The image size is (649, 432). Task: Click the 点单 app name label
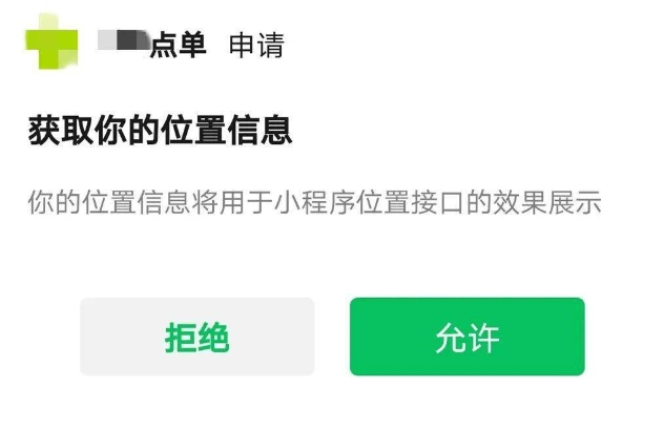pyautogui.click(x=178, y=45)
